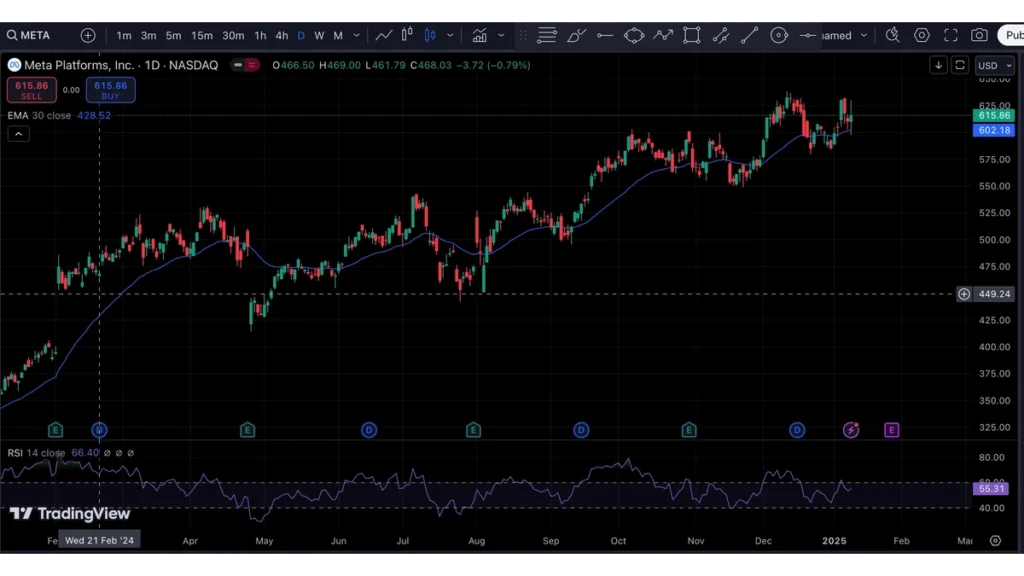Open time axis settings gear icon
Image resolution: width=1024 pixels, height=576 pixels.
coord(995,541)
